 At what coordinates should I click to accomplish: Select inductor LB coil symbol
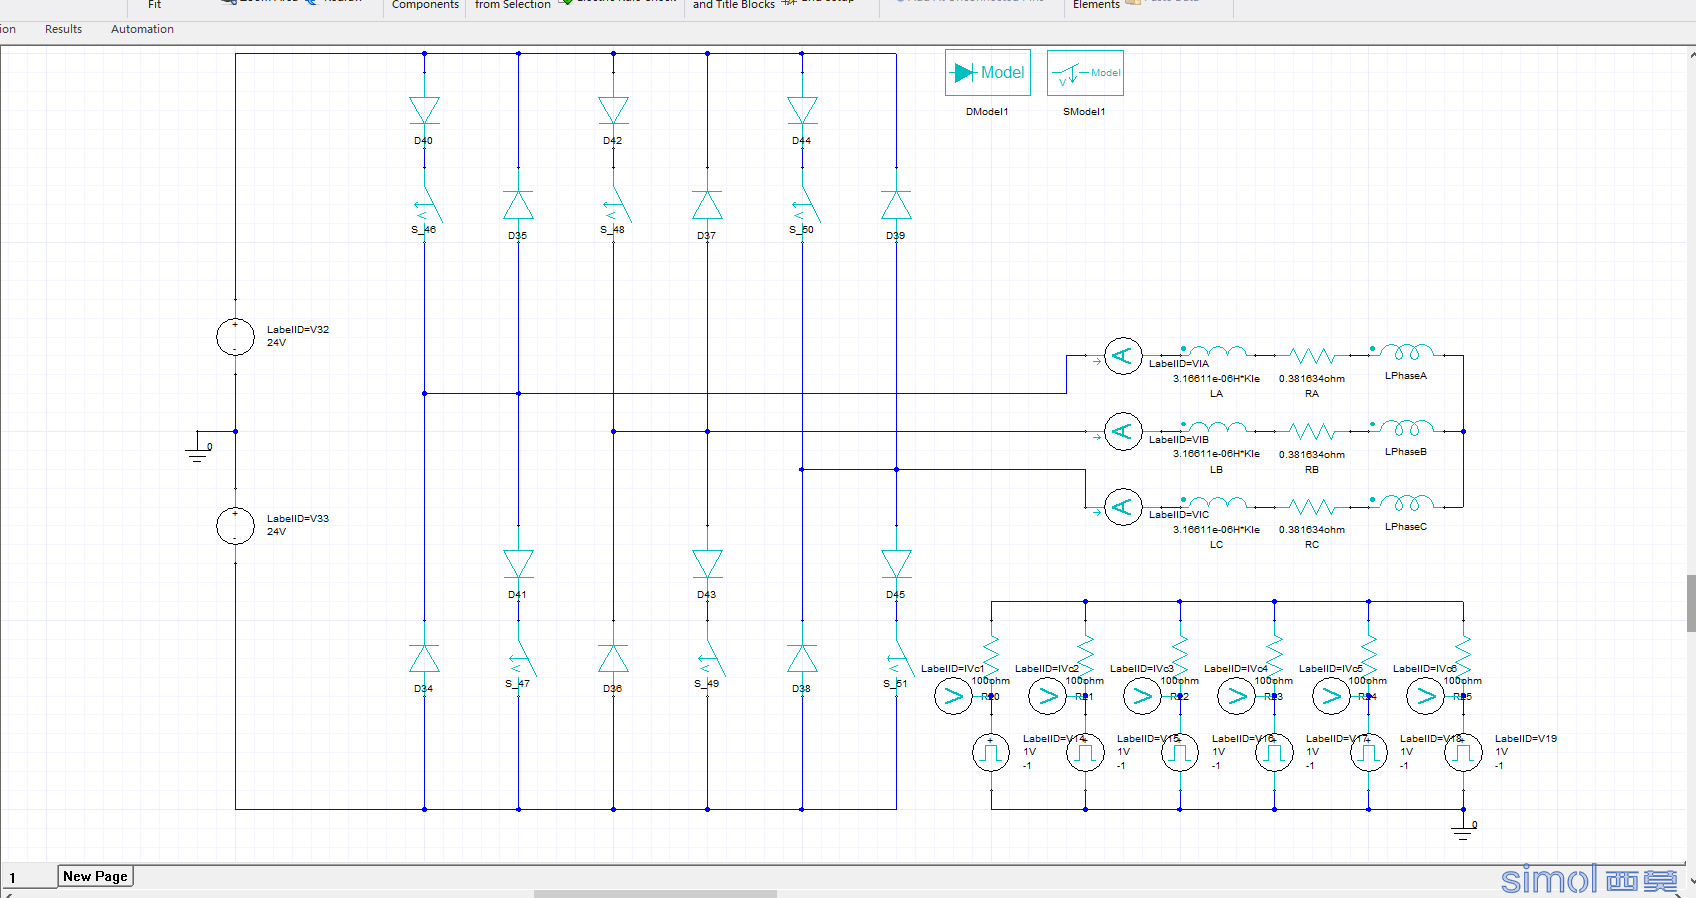1216,427
